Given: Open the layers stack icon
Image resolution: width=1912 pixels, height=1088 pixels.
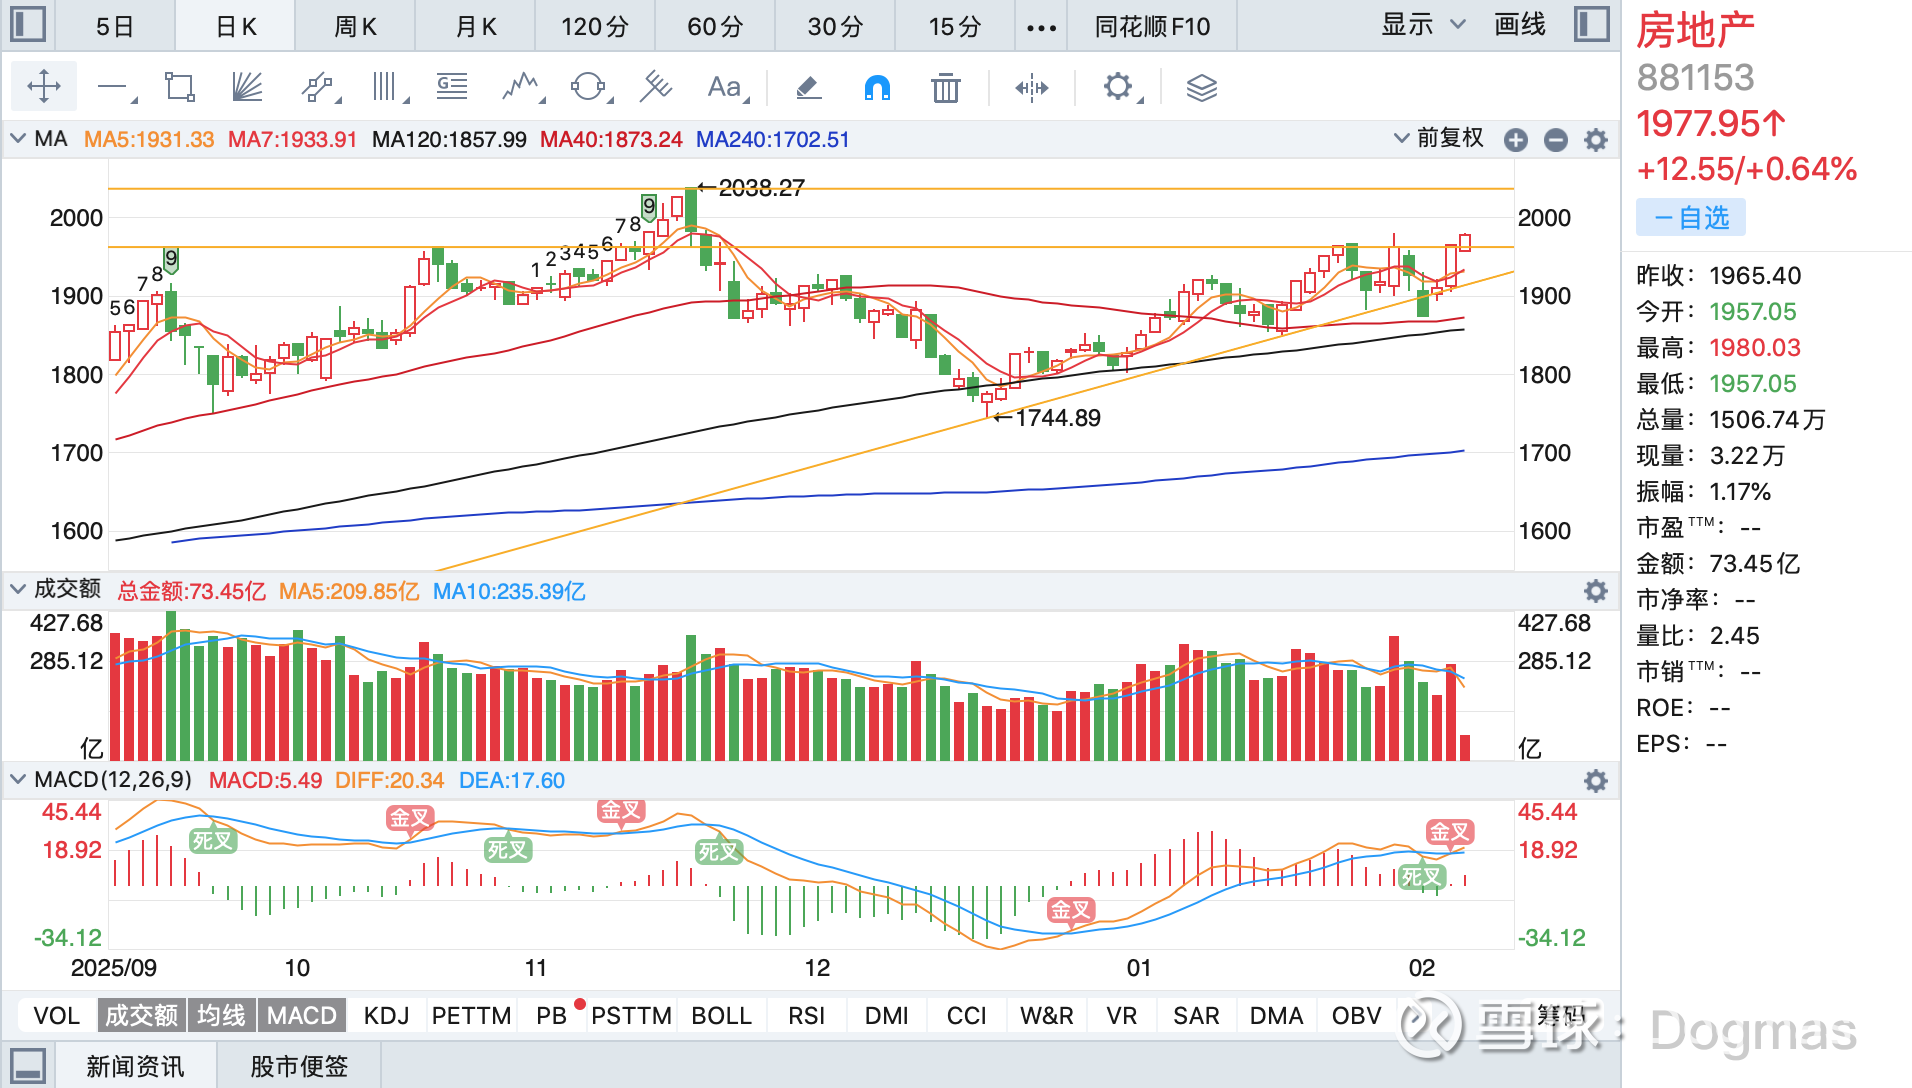Looking at the screenshot, I should pos(1201,88).
